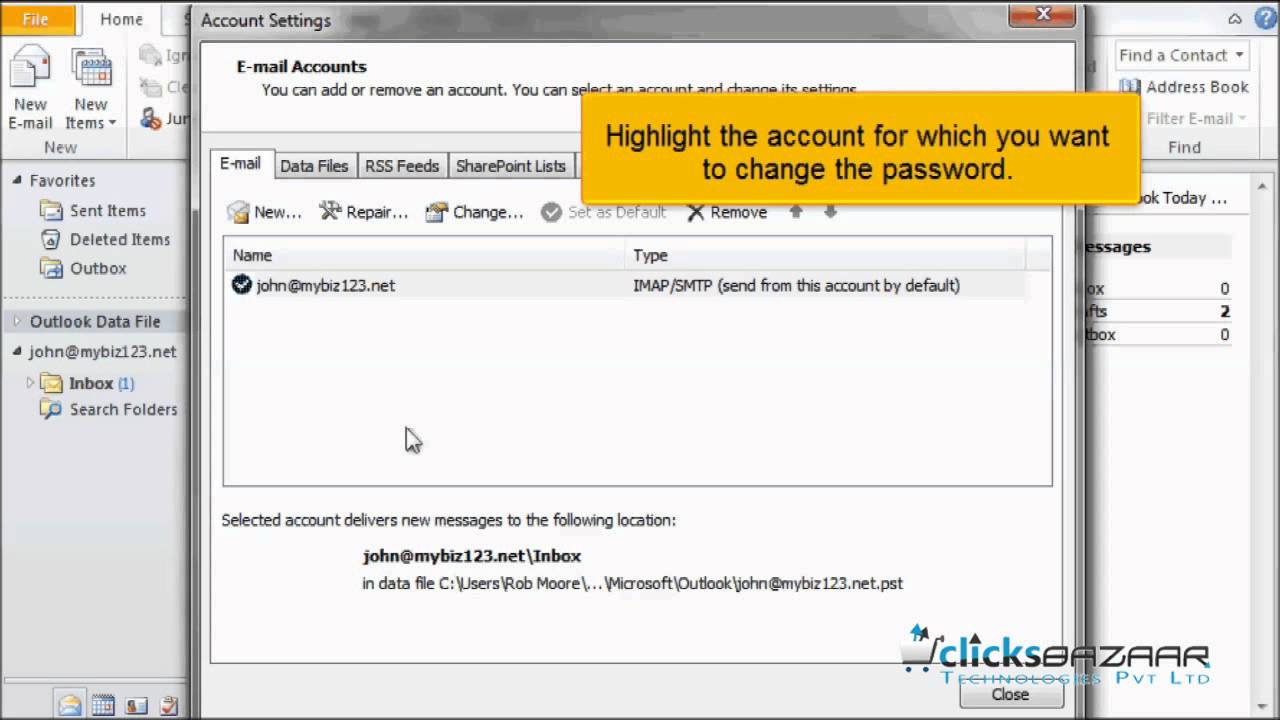This screenshot has height=720, width=1280.
Task: Switch to the Tasks navigation icon
Action: (x=169, y=705)
